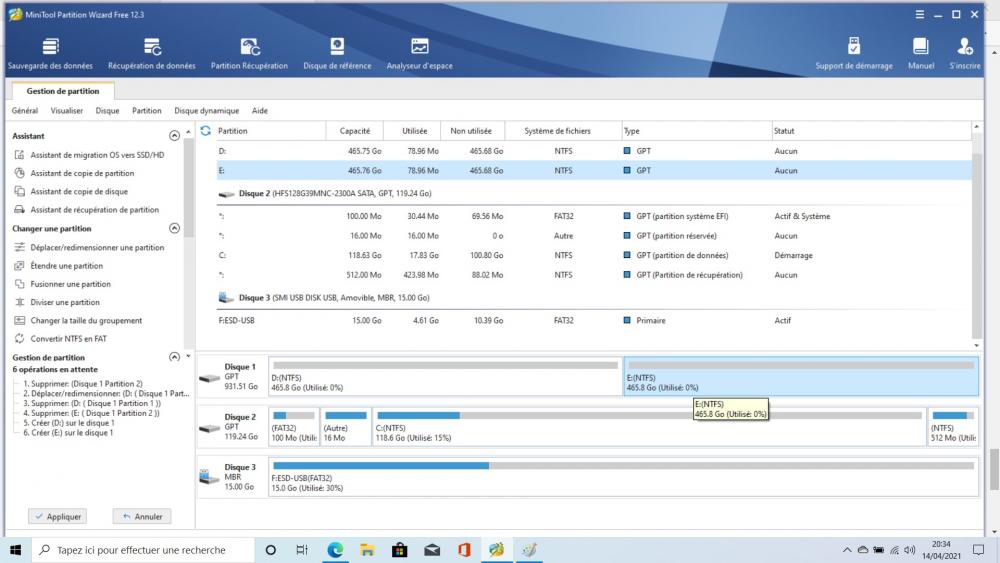Select Fusionner une partition option
The width and height of the screenshot is (1000, 563).
pyautogui.click(x=70, y=284)
